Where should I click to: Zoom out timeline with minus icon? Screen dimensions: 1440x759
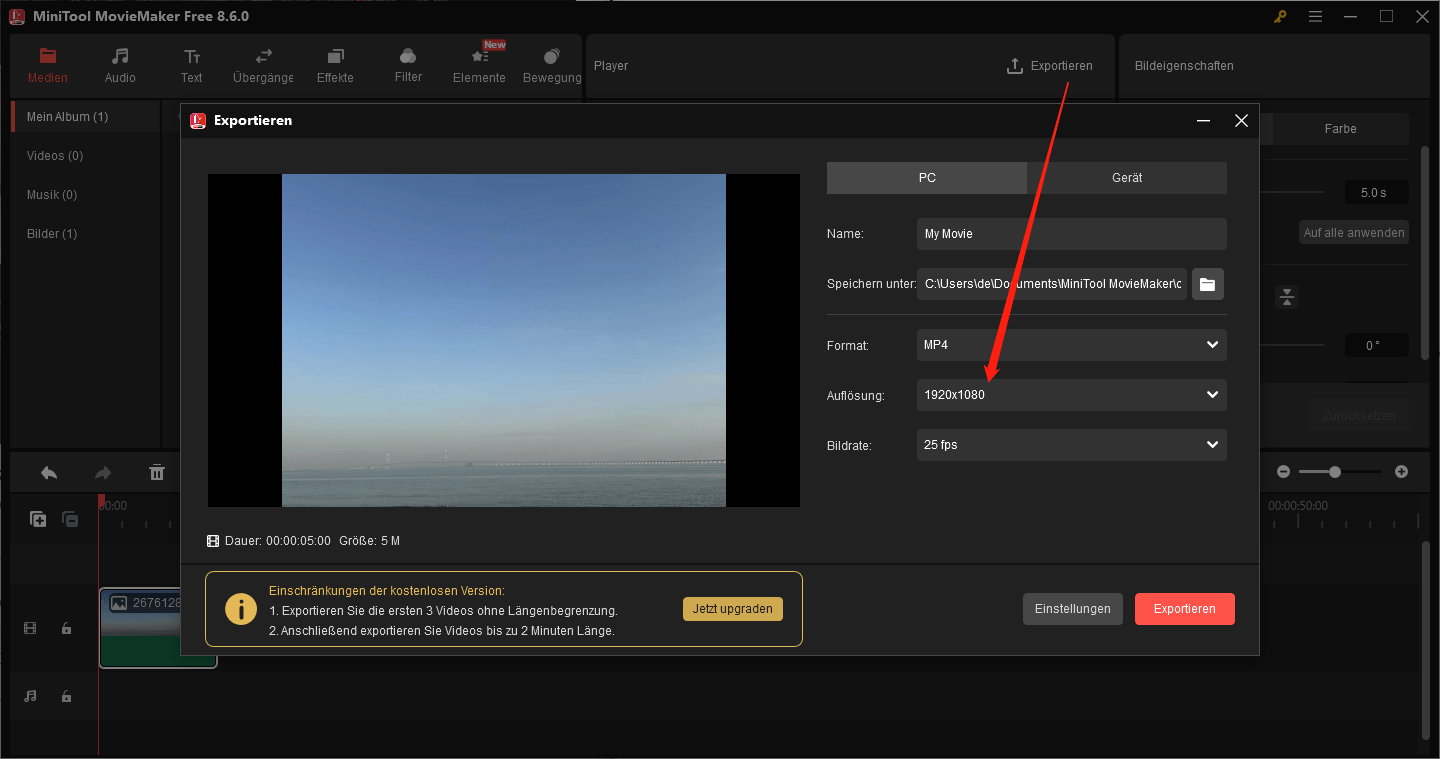click(1283, 471)
